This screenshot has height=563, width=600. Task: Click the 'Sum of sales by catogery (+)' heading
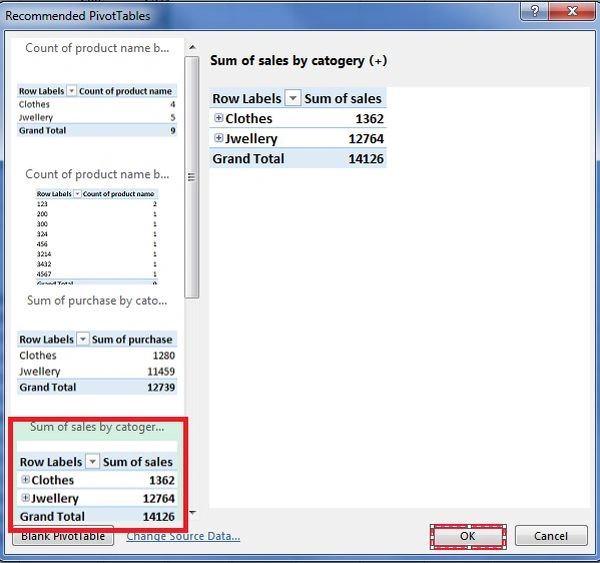point(298,60)
